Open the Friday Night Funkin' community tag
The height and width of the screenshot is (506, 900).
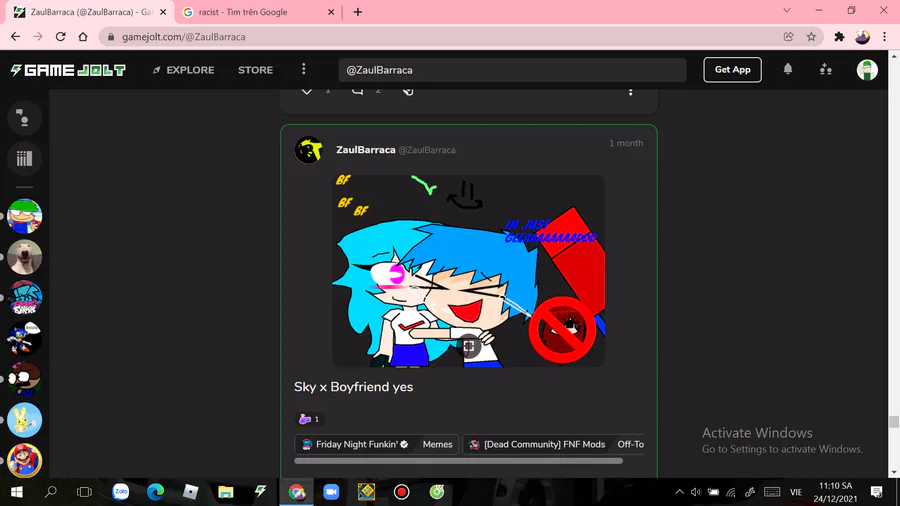(x=356, y=444)
